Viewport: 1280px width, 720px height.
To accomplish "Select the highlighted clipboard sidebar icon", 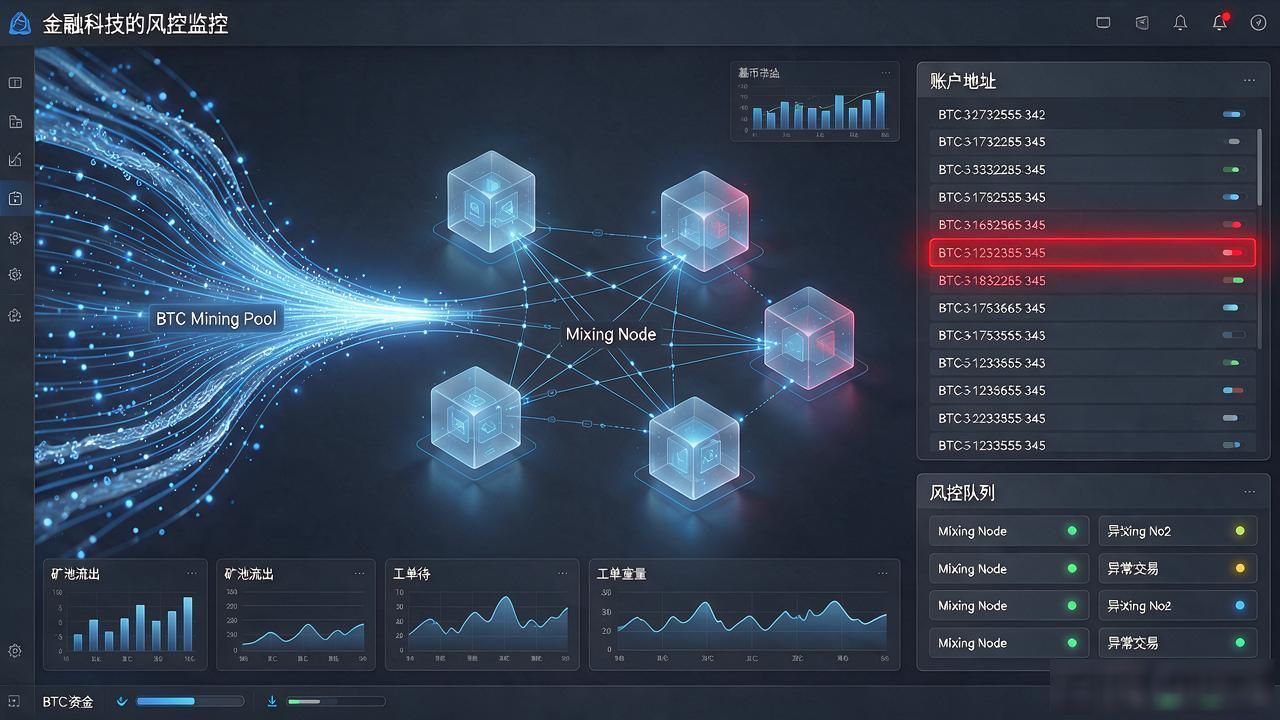I will [15, 198].
